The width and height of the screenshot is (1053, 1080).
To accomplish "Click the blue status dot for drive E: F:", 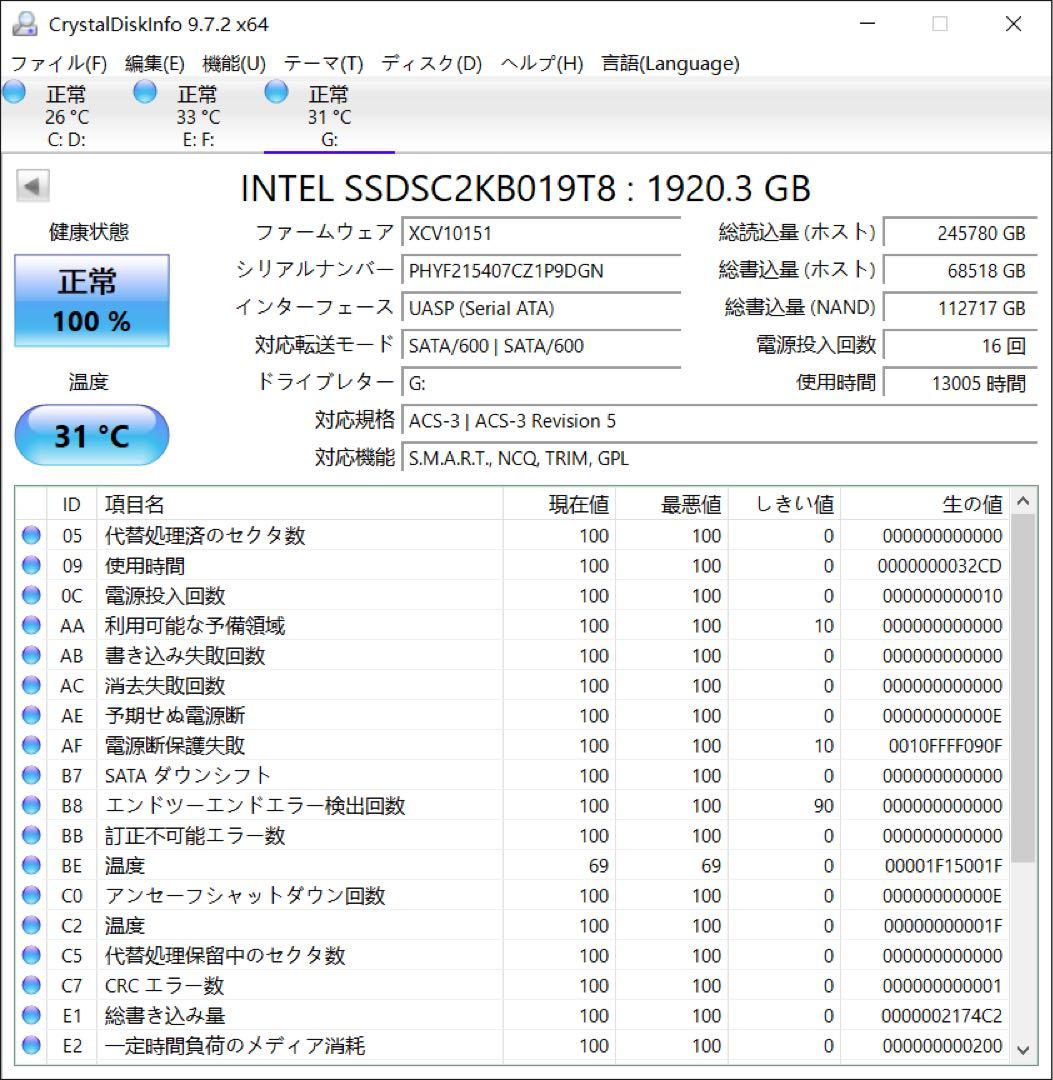I will point(145,91).
